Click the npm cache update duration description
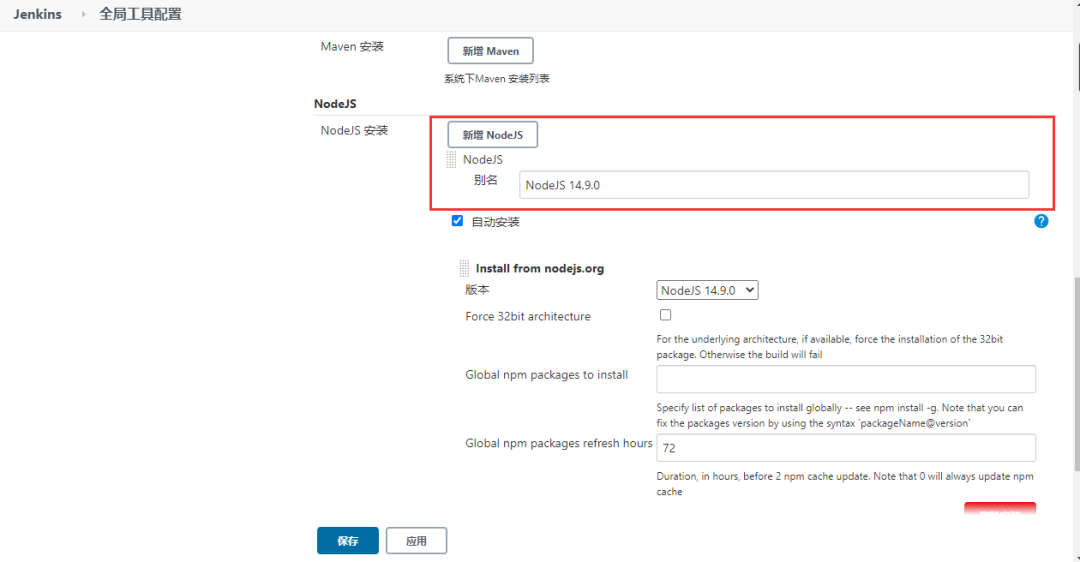Viewport: 1080px width, 562px height. tap(845, 483)
